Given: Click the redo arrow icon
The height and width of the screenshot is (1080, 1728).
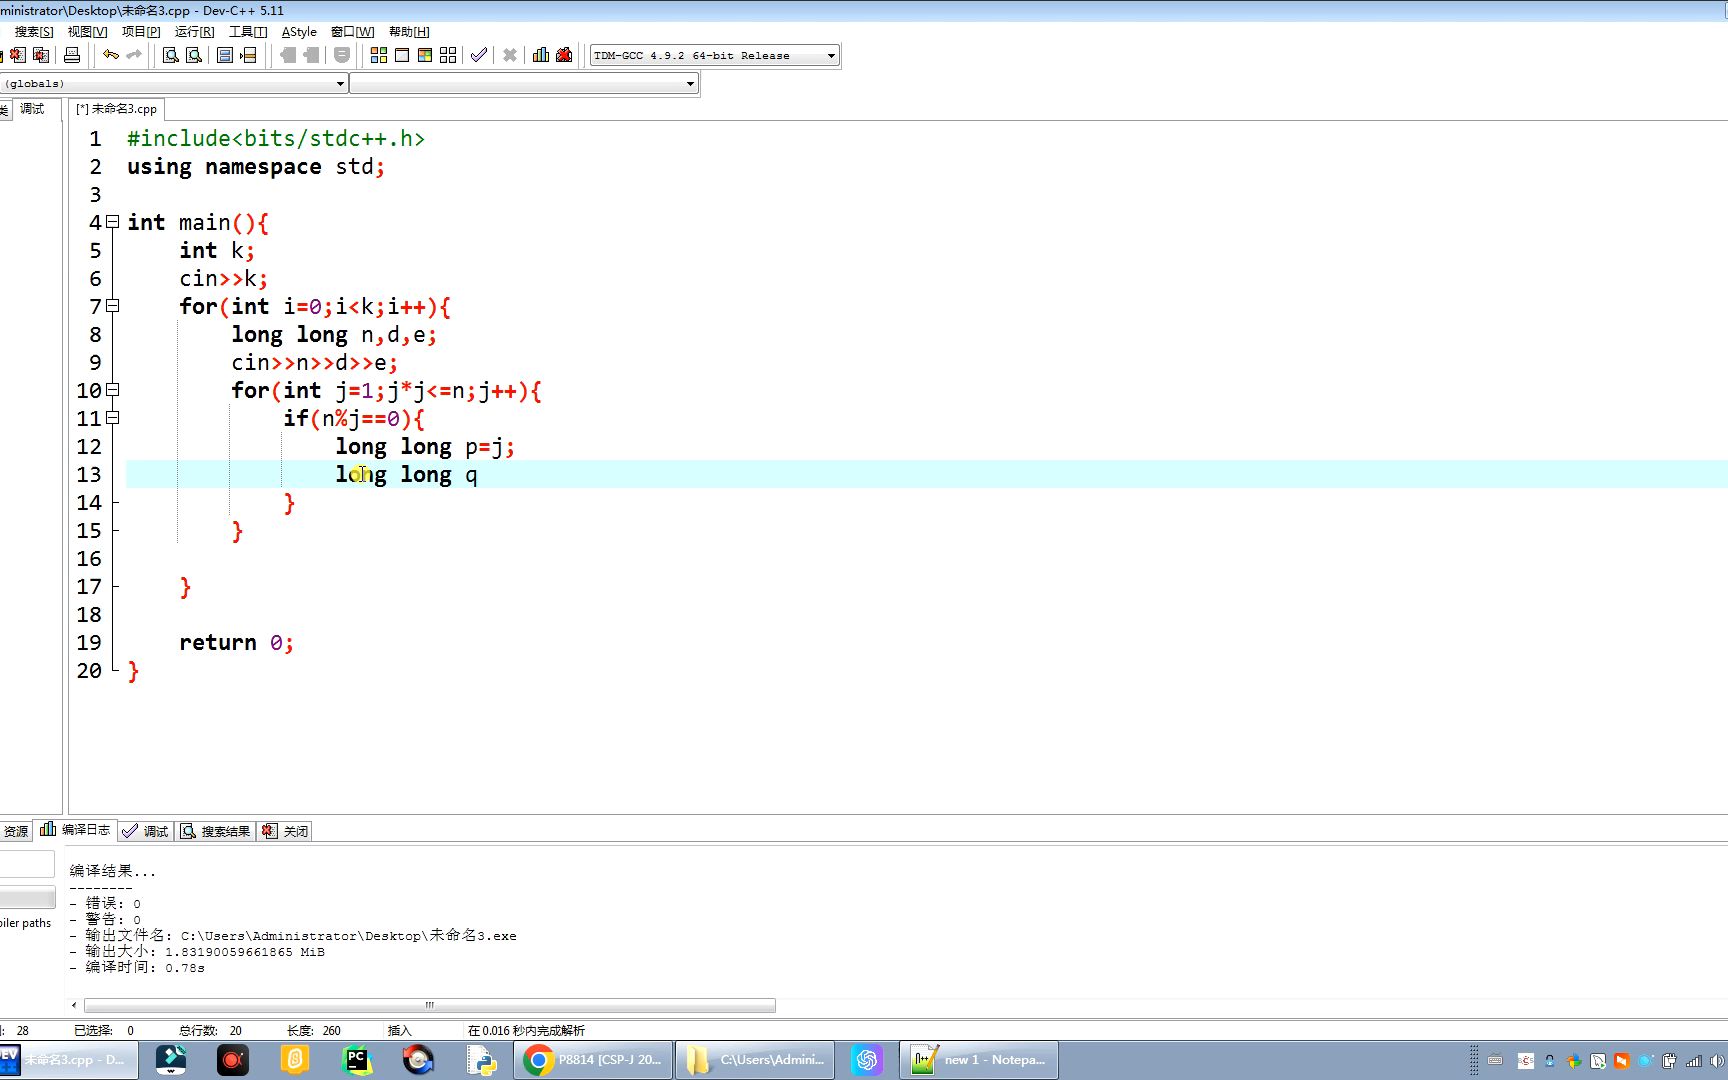Looking at the screenshot, I should pos(134,55).
